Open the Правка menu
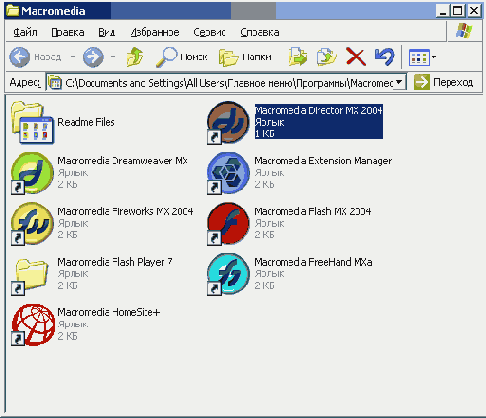The height and width of the screenshot is (418, 486). point(68,32)
